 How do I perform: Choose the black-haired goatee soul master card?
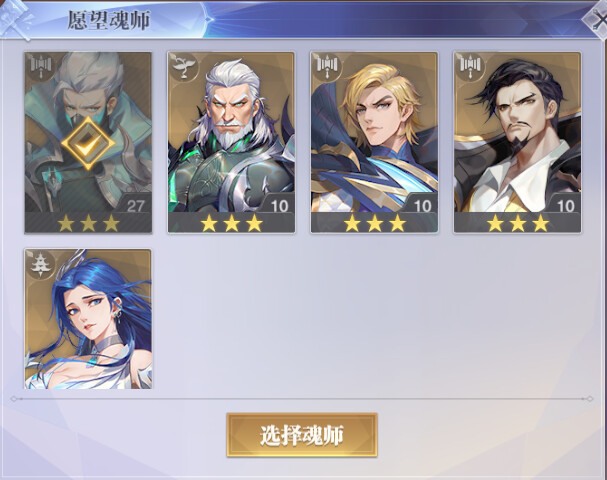[518, 142]
